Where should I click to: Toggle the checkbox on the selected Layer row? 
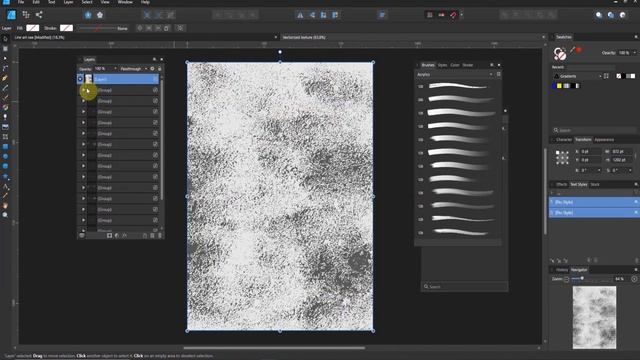coord(155,79)
